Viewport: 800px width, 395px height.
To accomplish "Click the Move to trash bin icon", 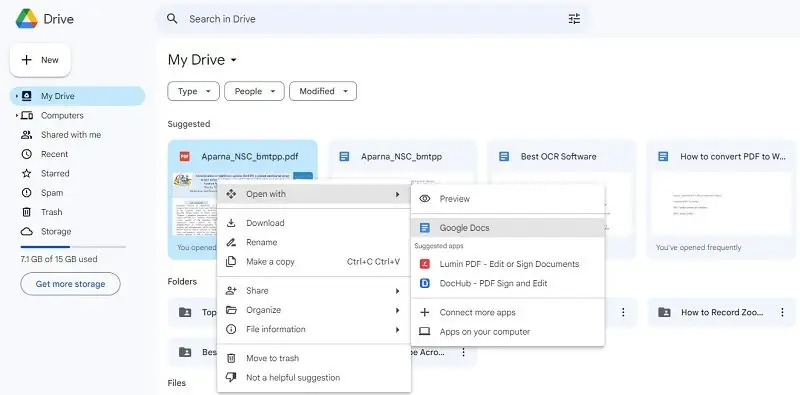I will pos(231,358).
